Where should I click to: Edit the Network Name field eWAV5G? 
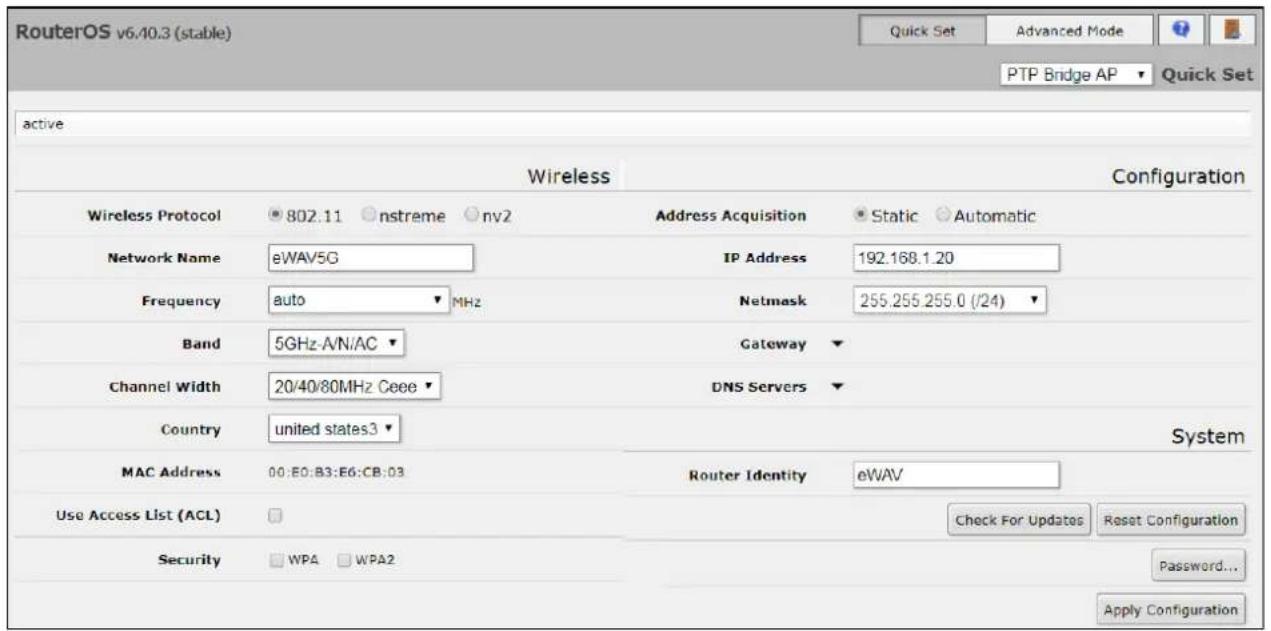coord(370,257)
